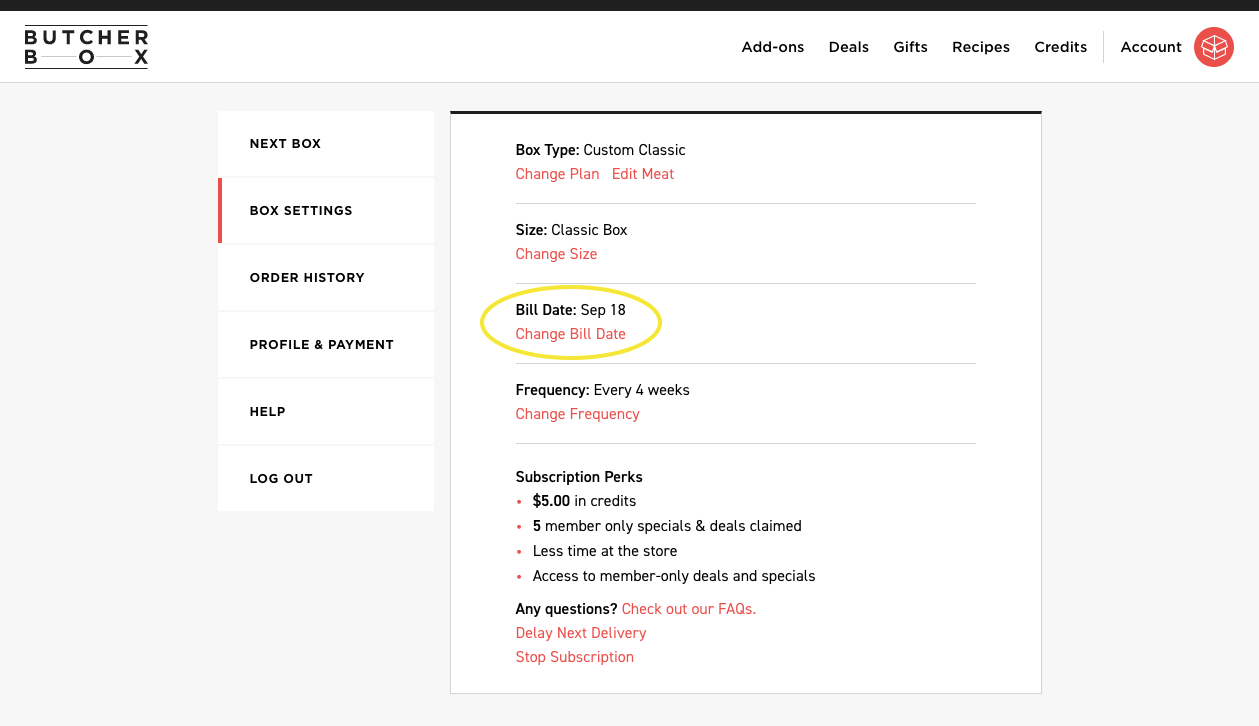Click the Bill Date: Sep 18 text
This screenshot has height=726, width=1259.
pos(570,310)
